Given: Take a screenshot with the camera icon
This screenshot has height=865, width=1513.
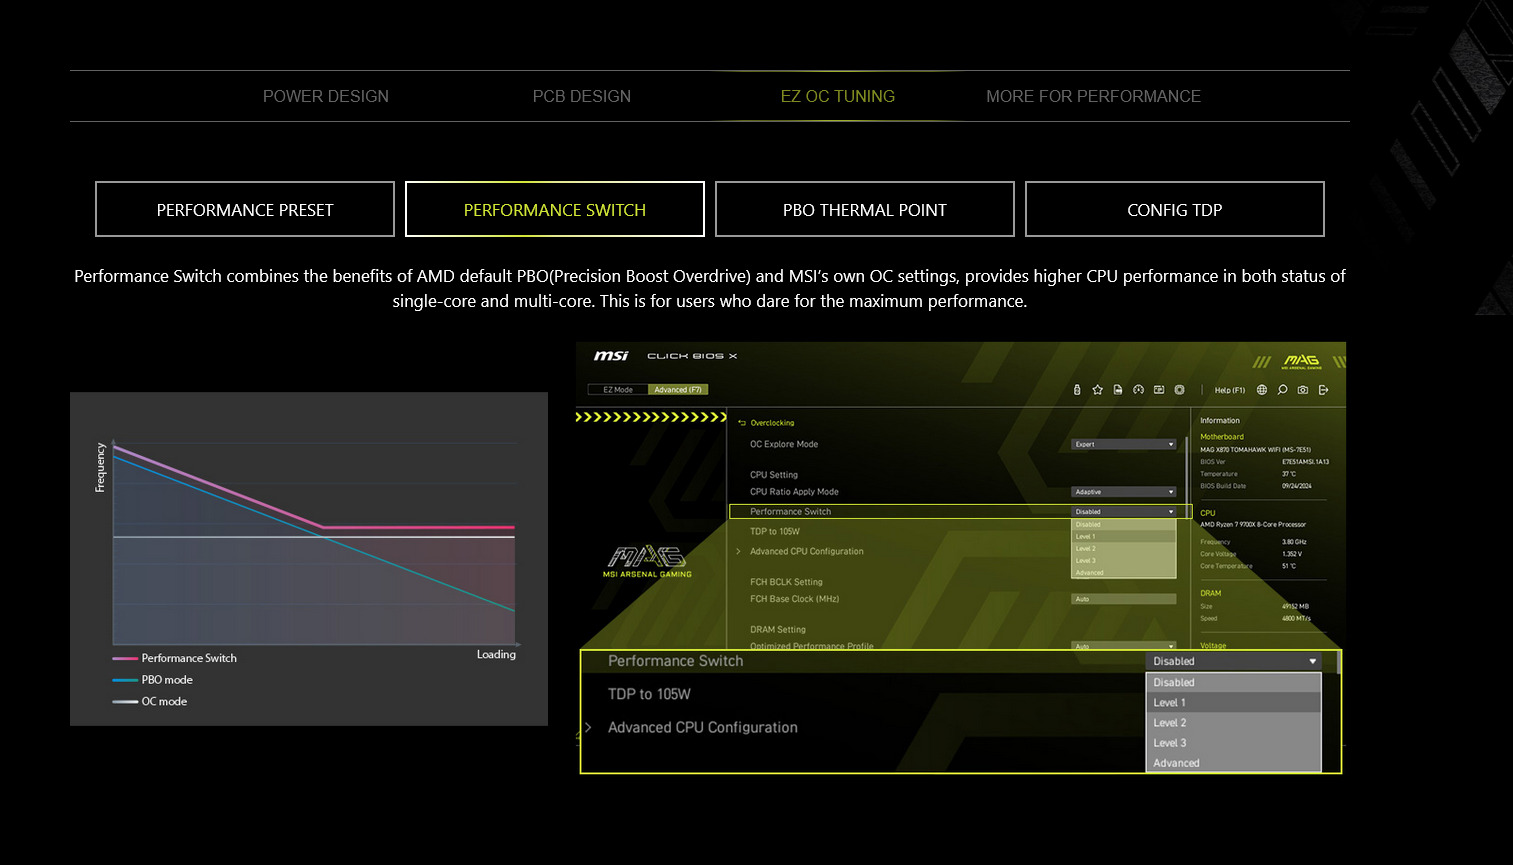Looking at the screenshot, I should (x=1303, y=390).
